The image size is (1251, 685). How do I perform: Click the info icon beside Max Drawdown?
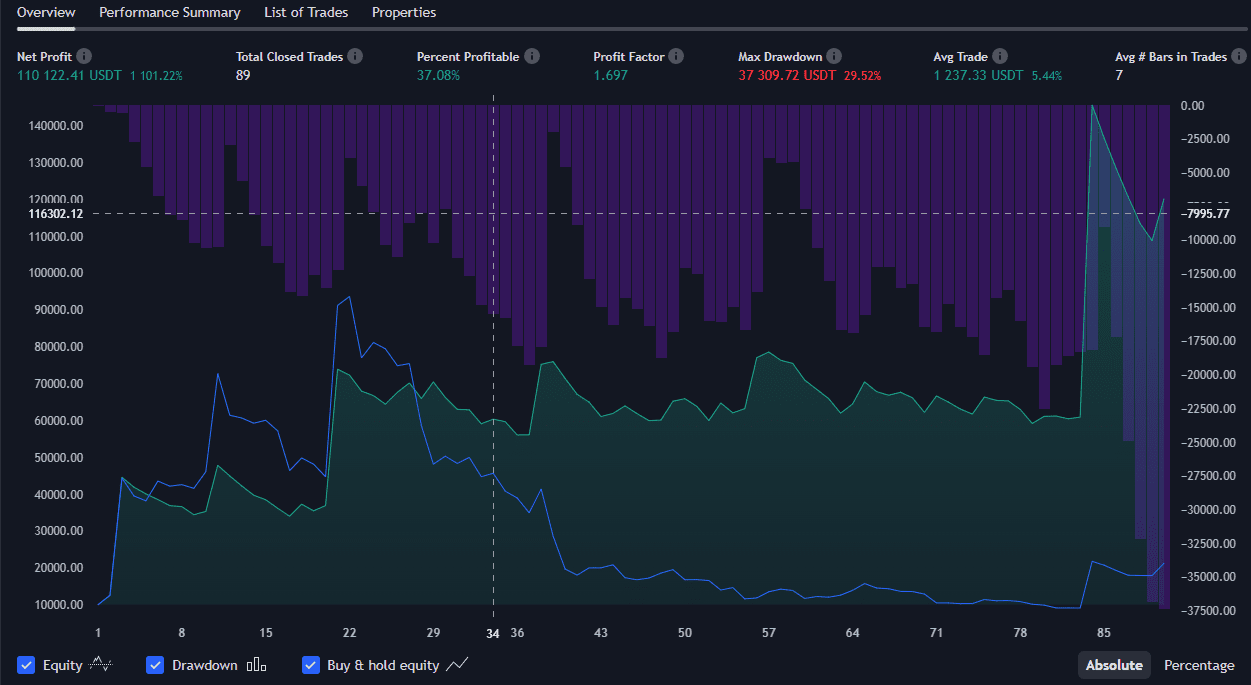point(834,57)
